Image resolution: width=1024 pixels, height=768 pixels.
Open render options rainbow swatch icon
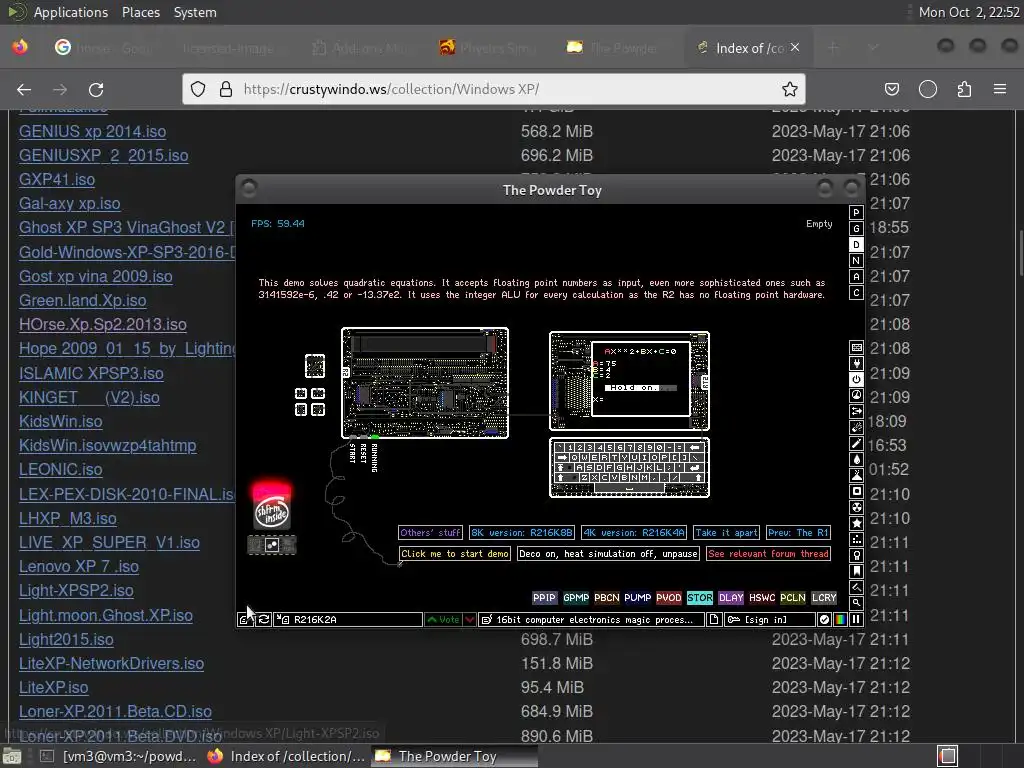tap(840, 619)
